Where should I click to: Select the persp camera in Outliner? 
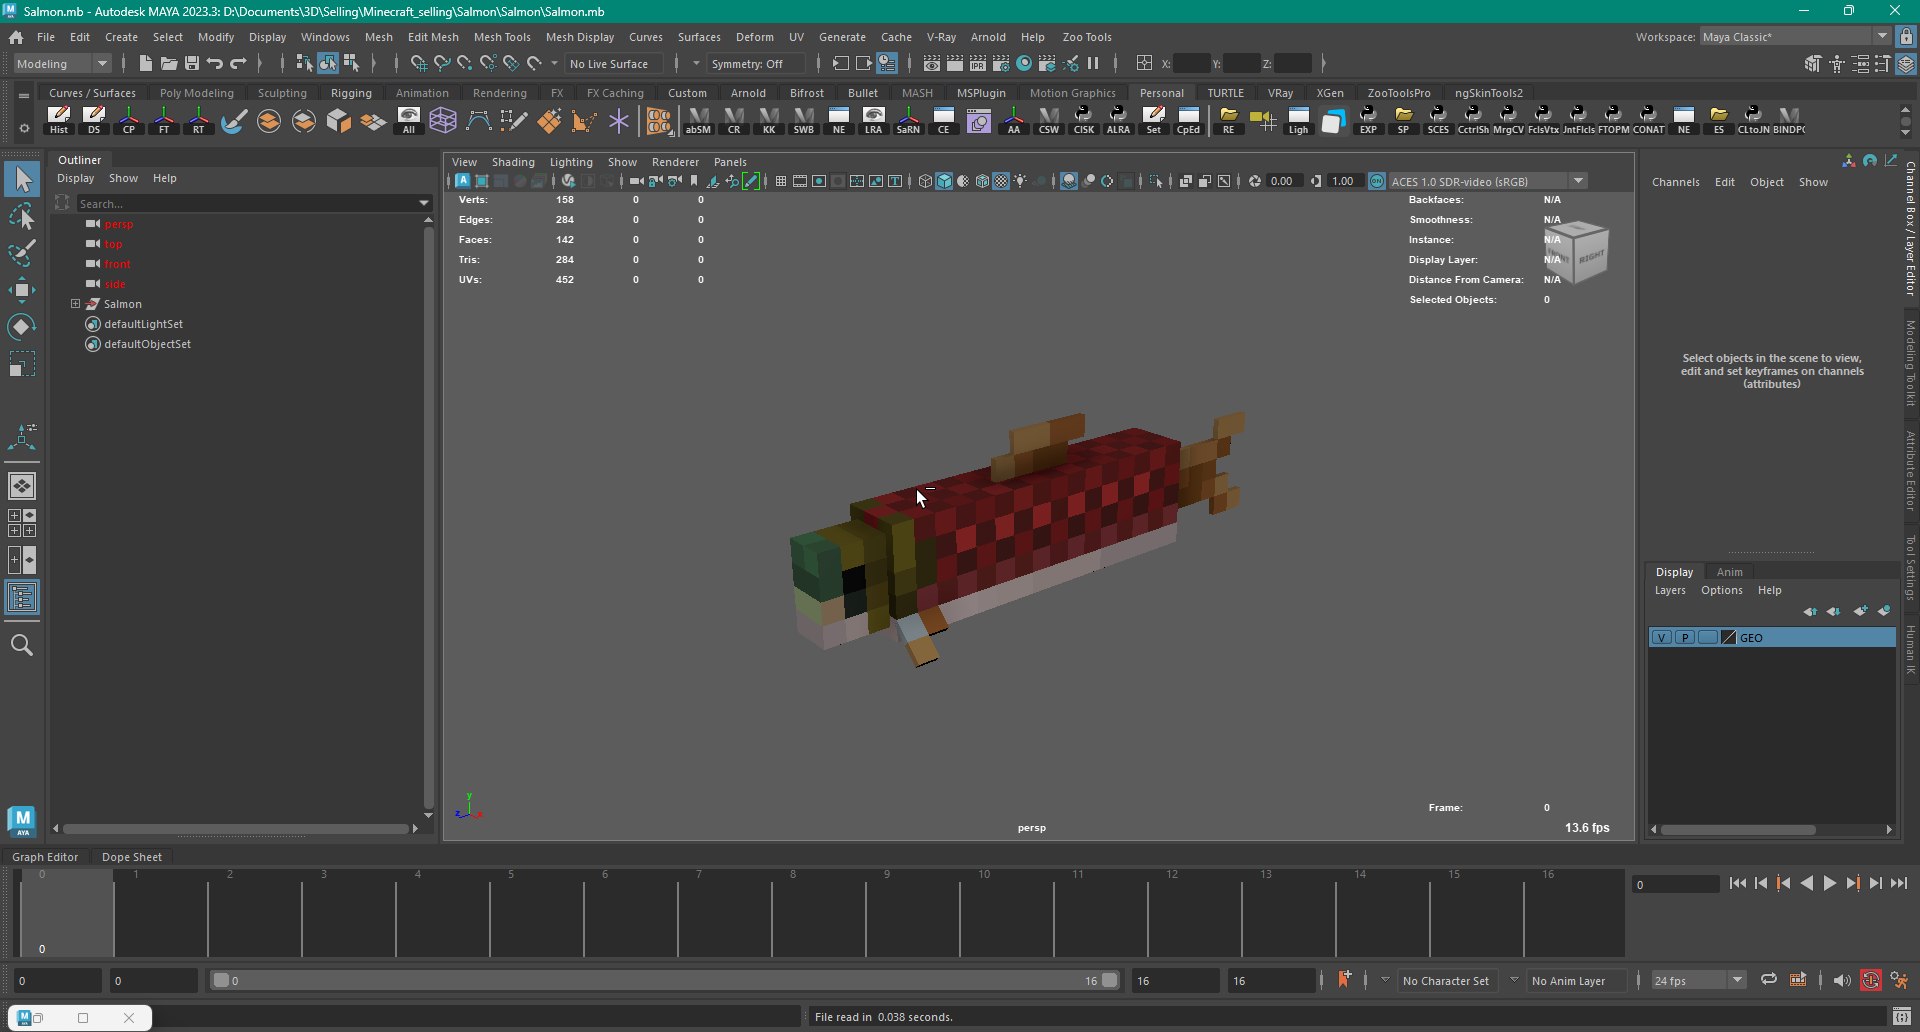tap(118, 224)
